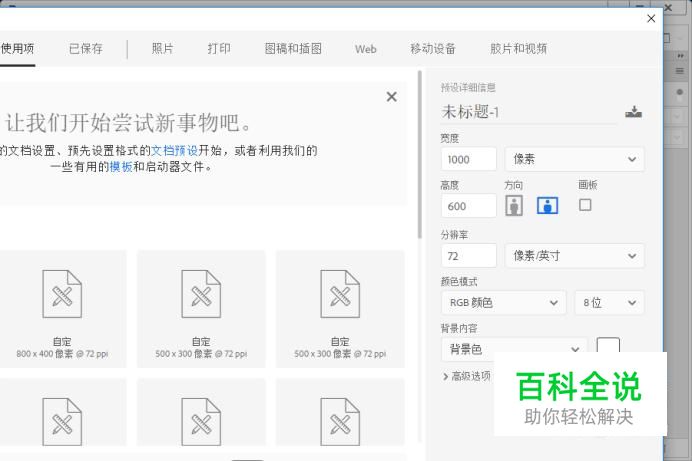Switch to the 照片 tab
The image size is (692, 461).
click(x=162, y=49)
